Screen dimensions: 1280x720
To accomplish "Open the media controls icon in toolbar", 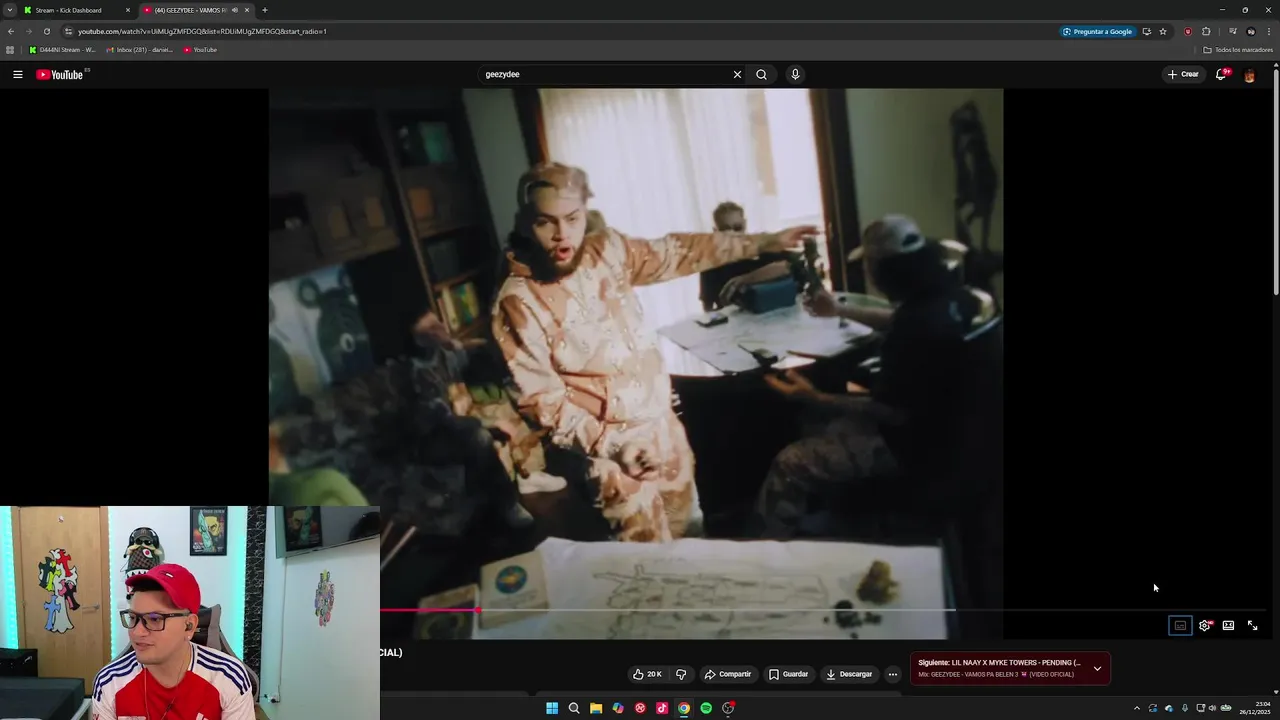I will coord(1233,31).
